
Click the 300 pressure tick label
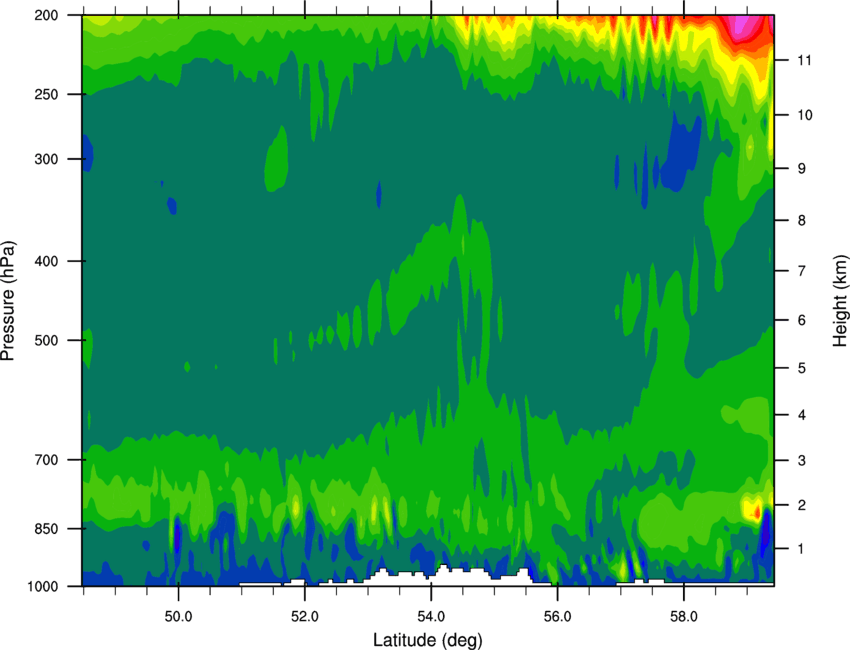[x=46, y=159]
